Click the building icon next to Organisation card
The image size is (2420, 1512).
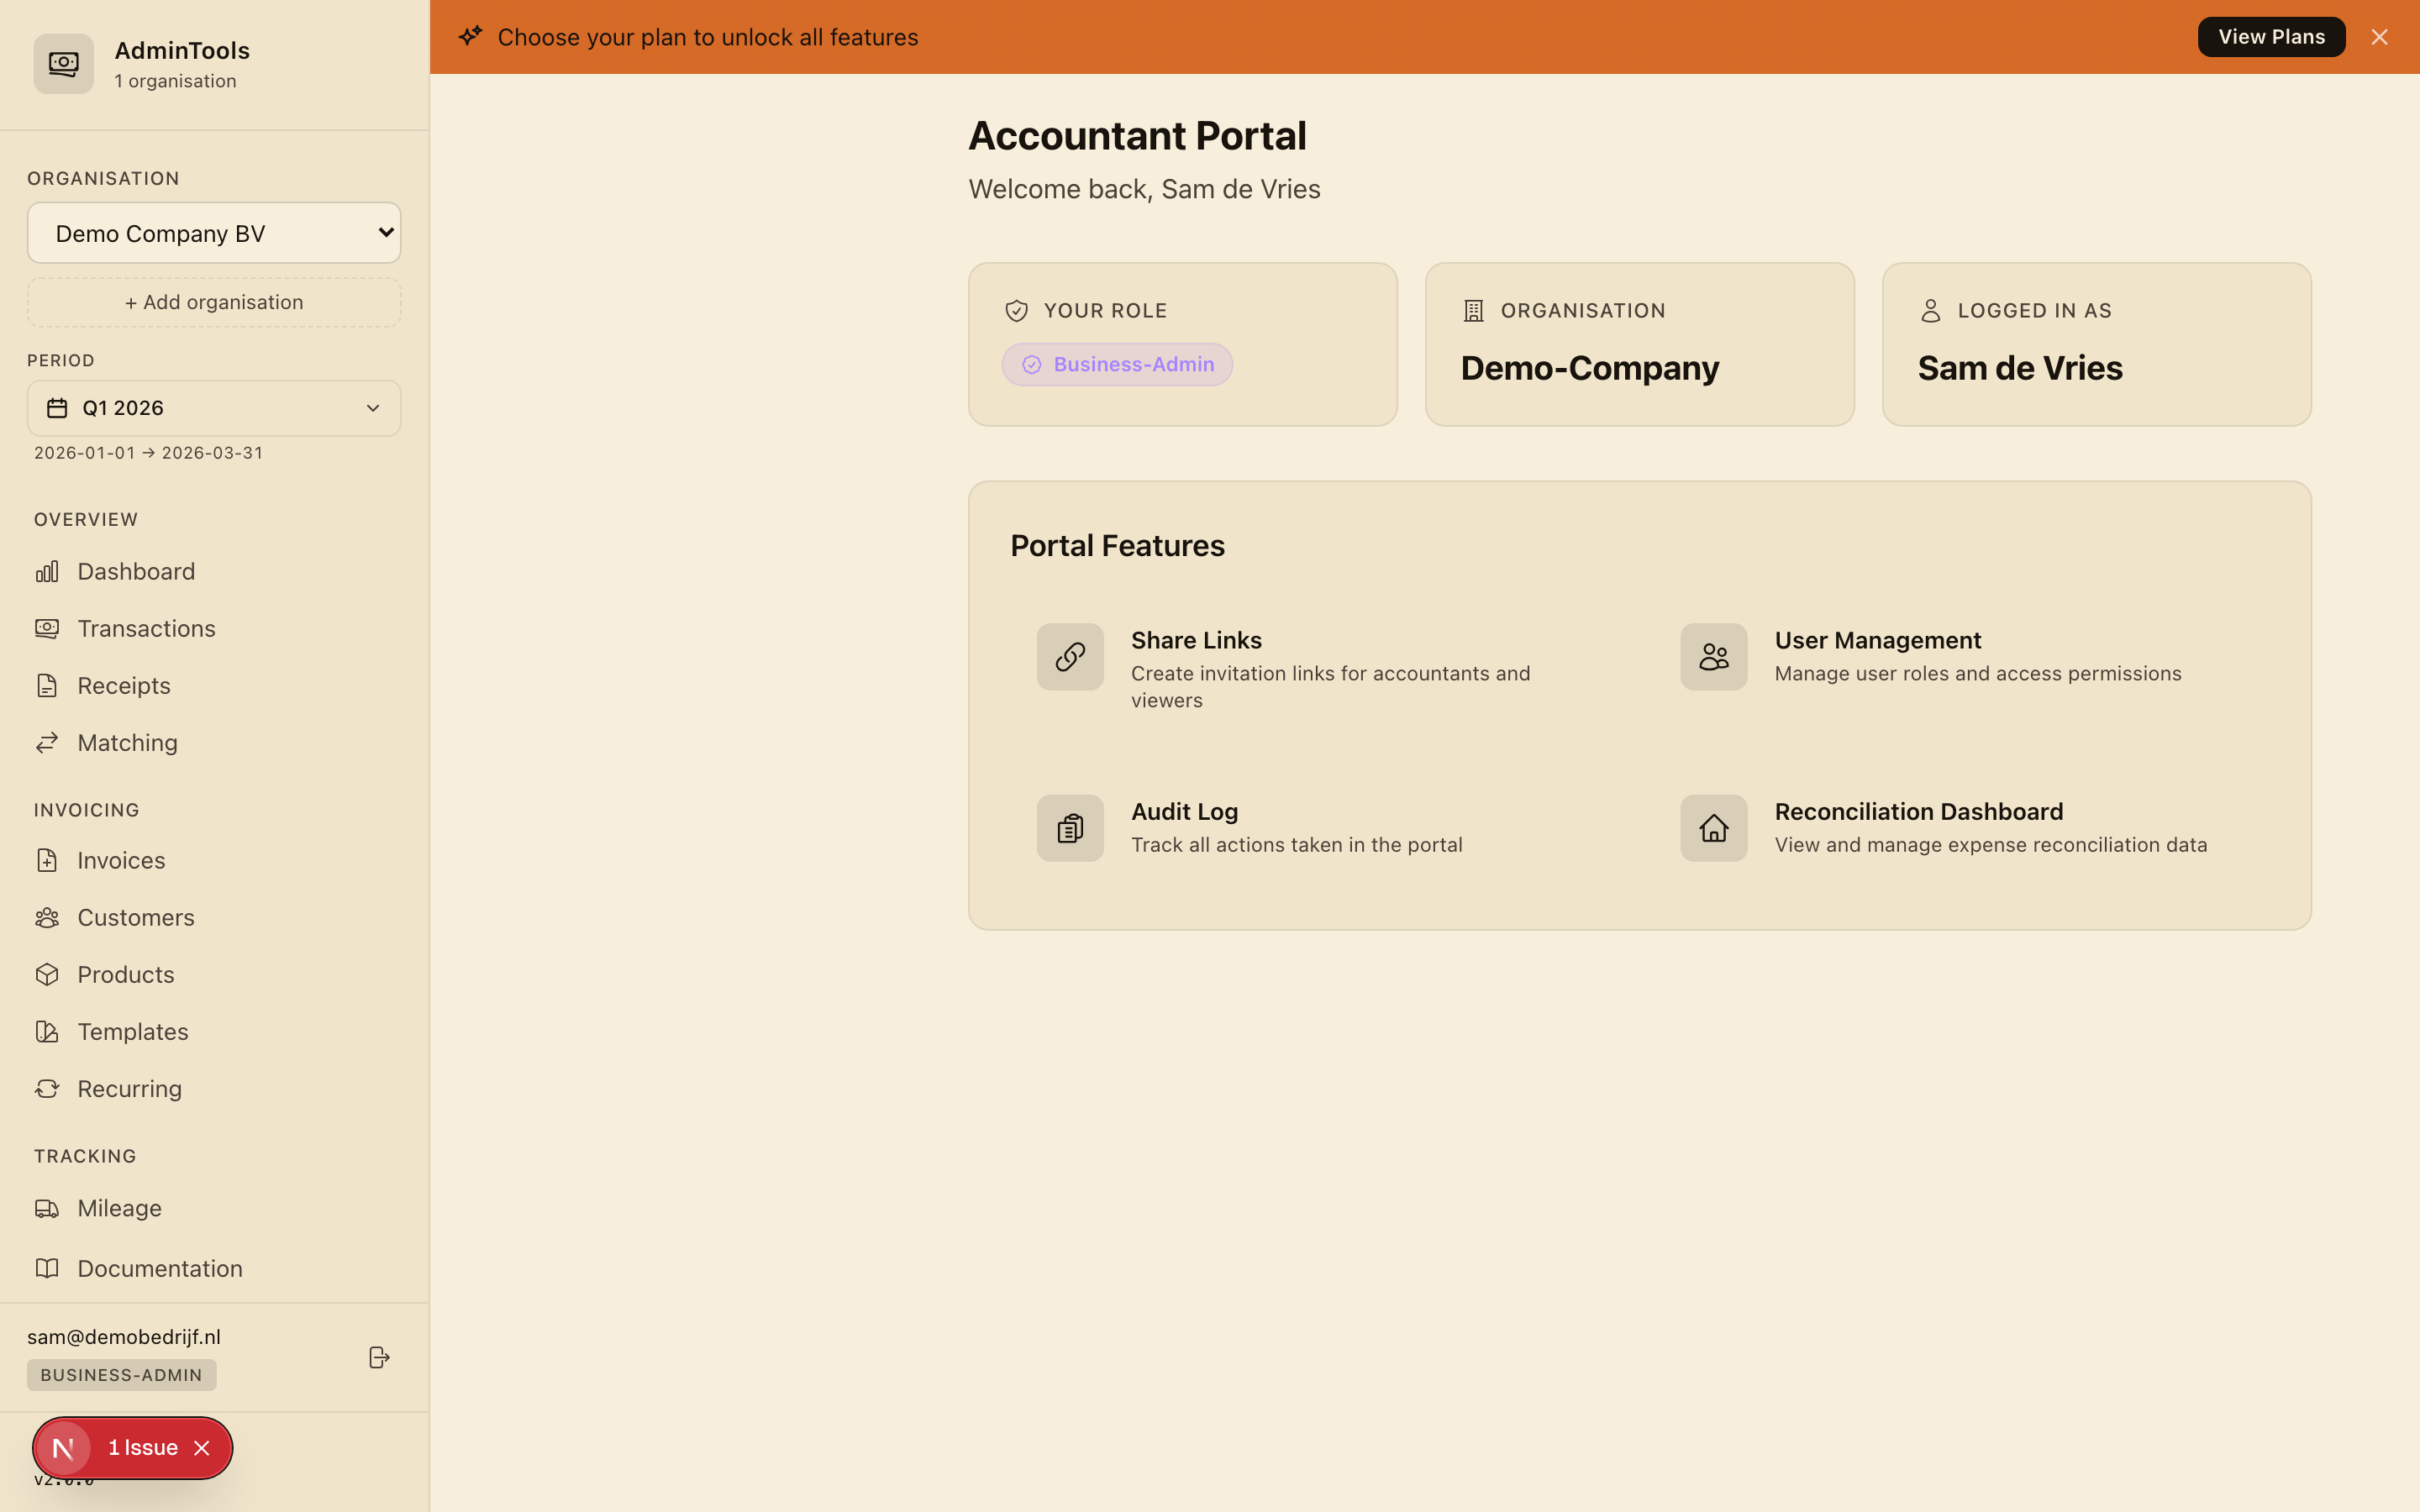tap(1474, 311)
